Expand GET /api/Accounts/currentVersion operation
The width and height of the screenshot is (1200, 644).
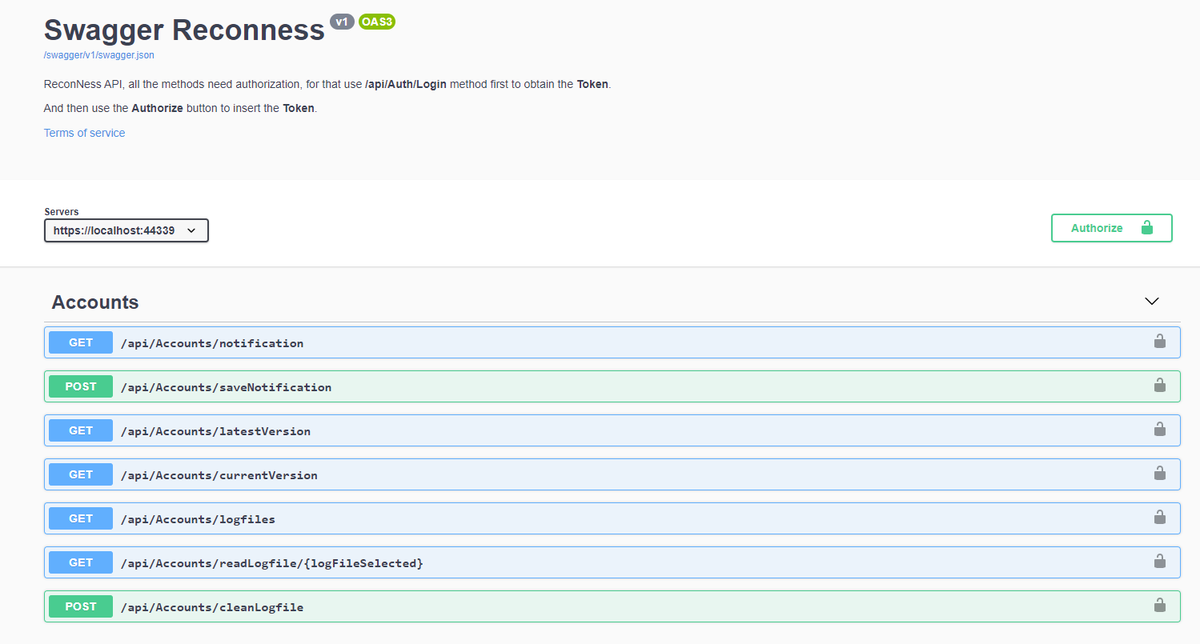pyautogui.click(x=612, y=474)
